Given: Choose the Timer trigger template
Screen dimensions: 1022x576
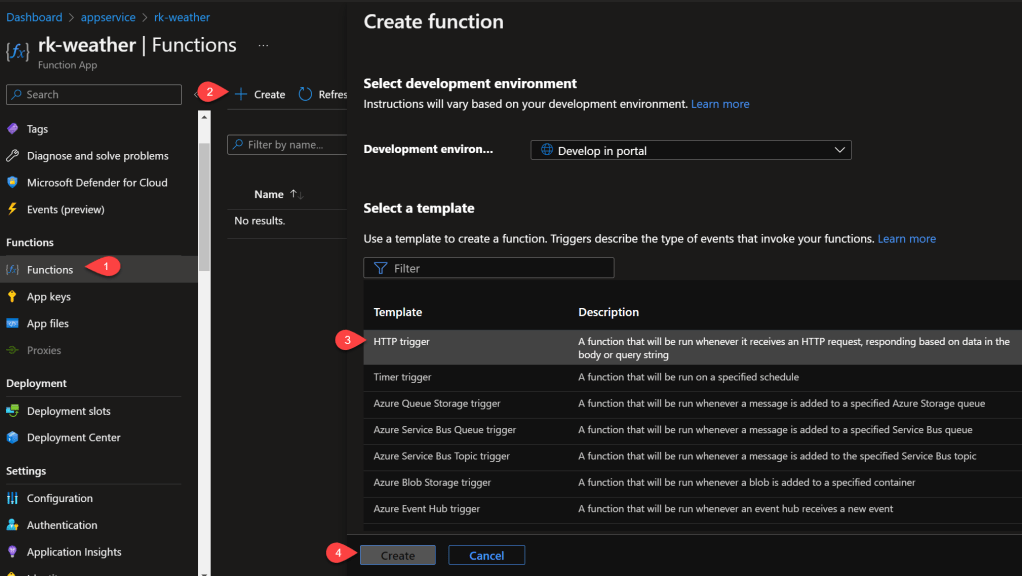Looking at the screenshot, I should [x=402, y=377].
